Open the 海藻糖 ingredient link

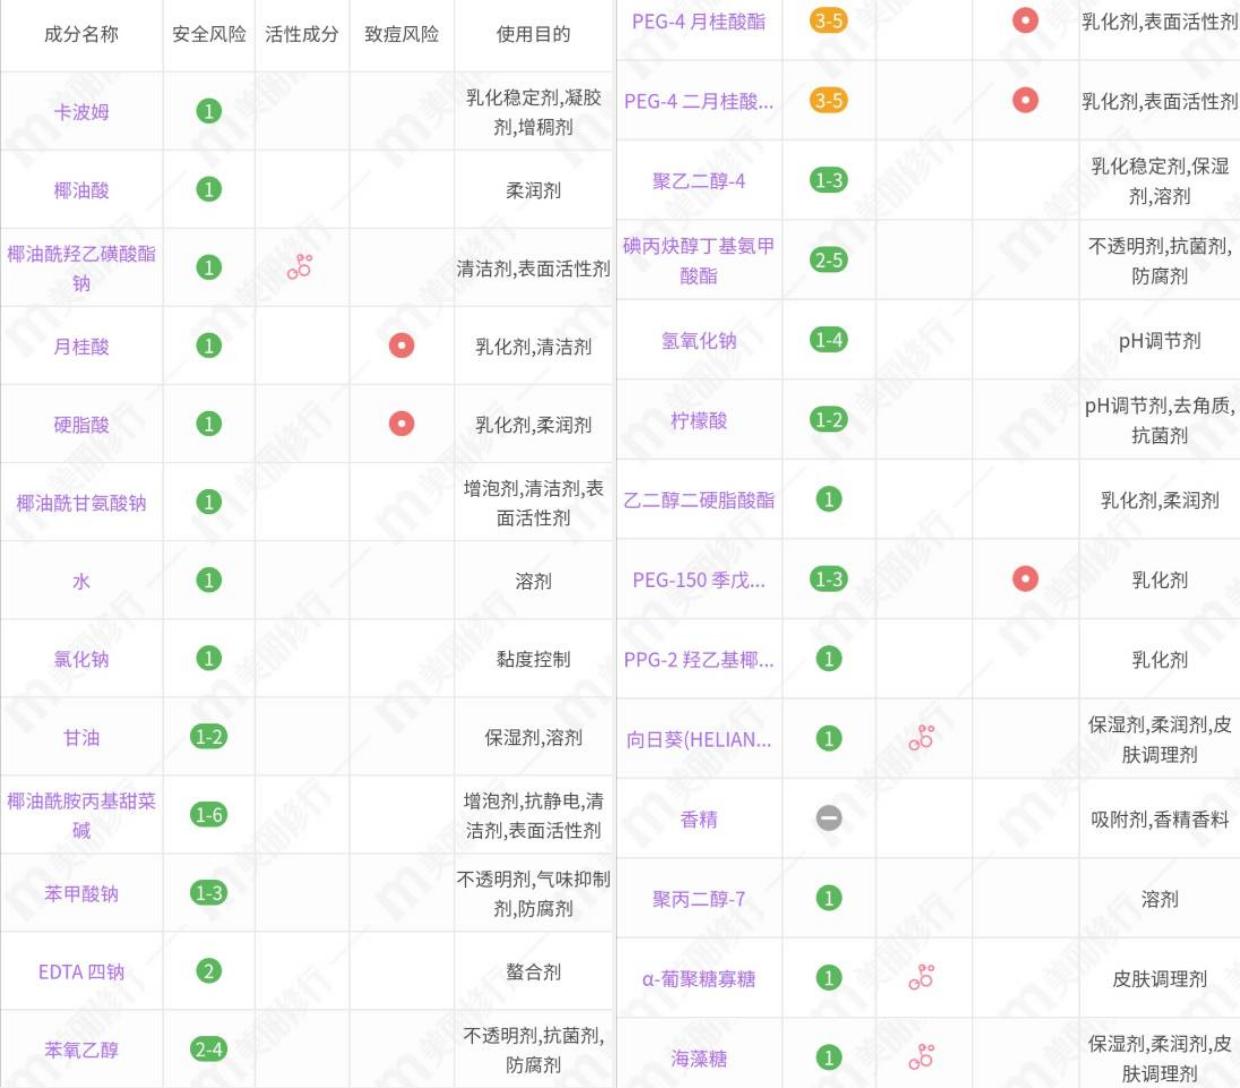(698, 1058)
